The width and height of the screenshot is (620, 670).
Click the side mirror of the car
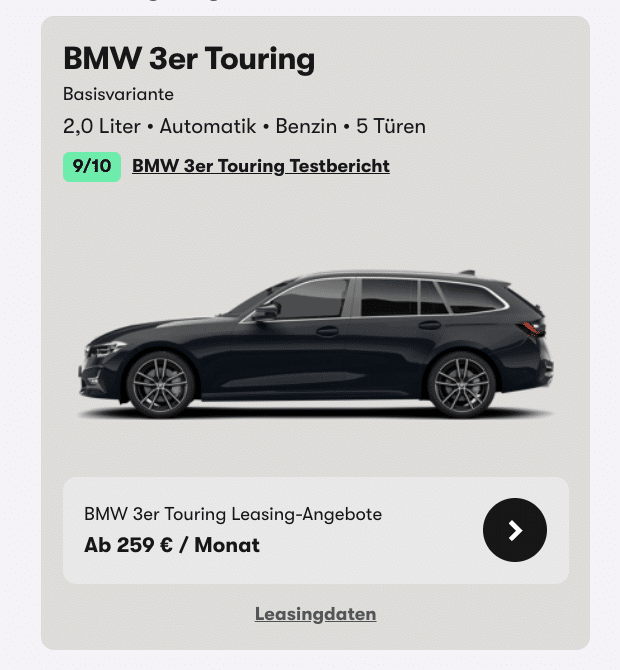tap(266, 311)
